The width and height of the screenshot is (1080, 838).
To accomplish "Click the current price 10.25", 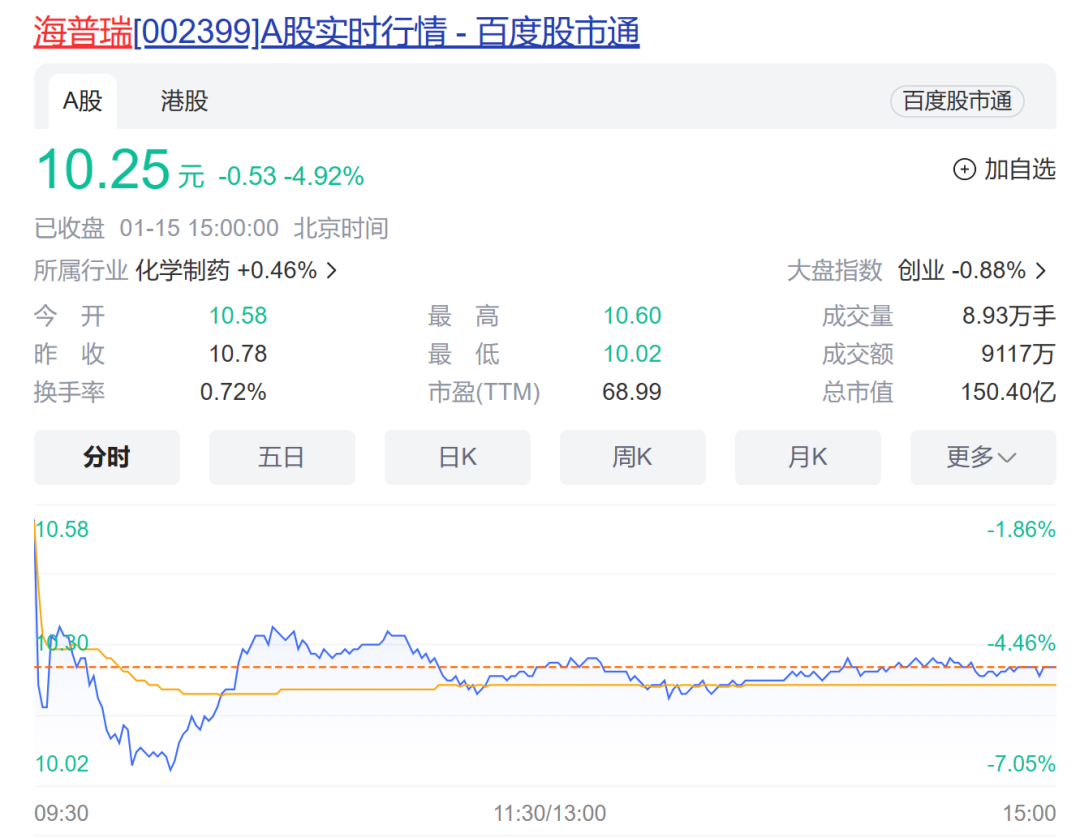I will (103, 169).
